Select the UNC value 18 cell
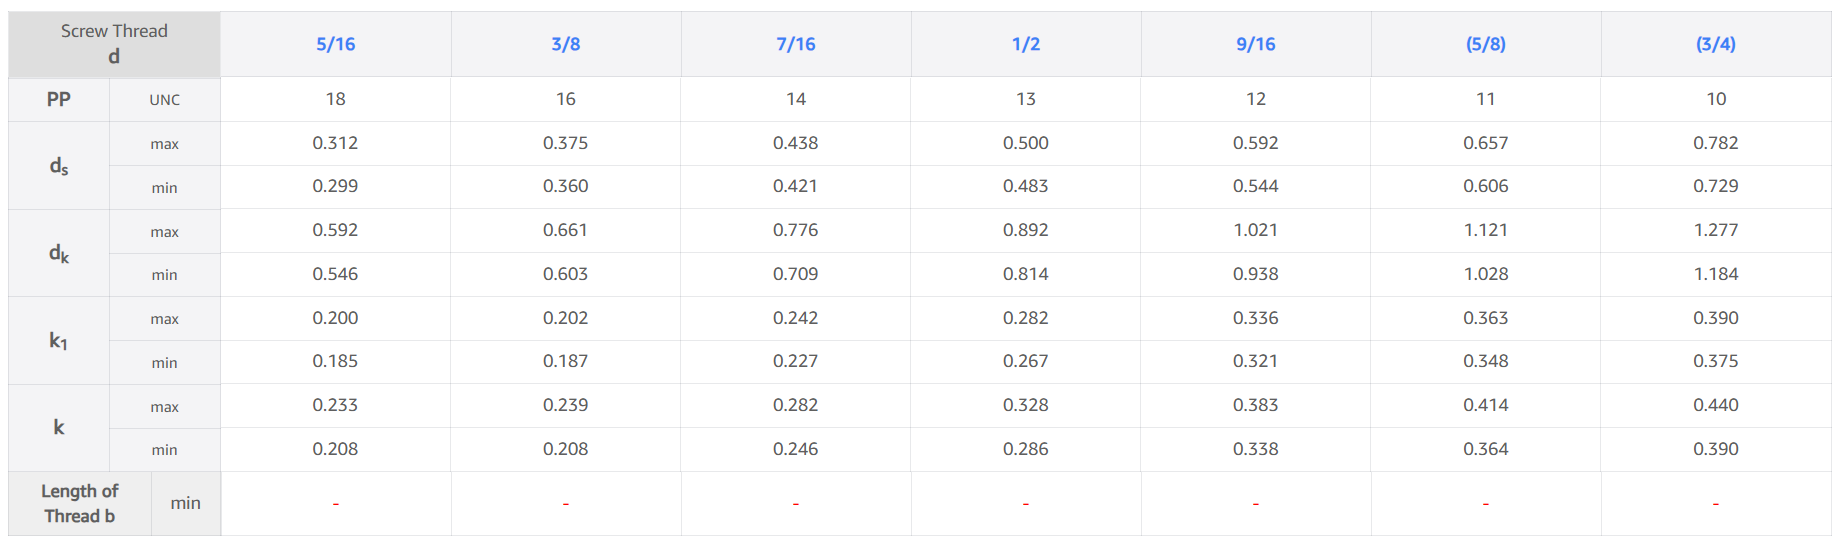Screen dimensions: 1842x552 336,99
